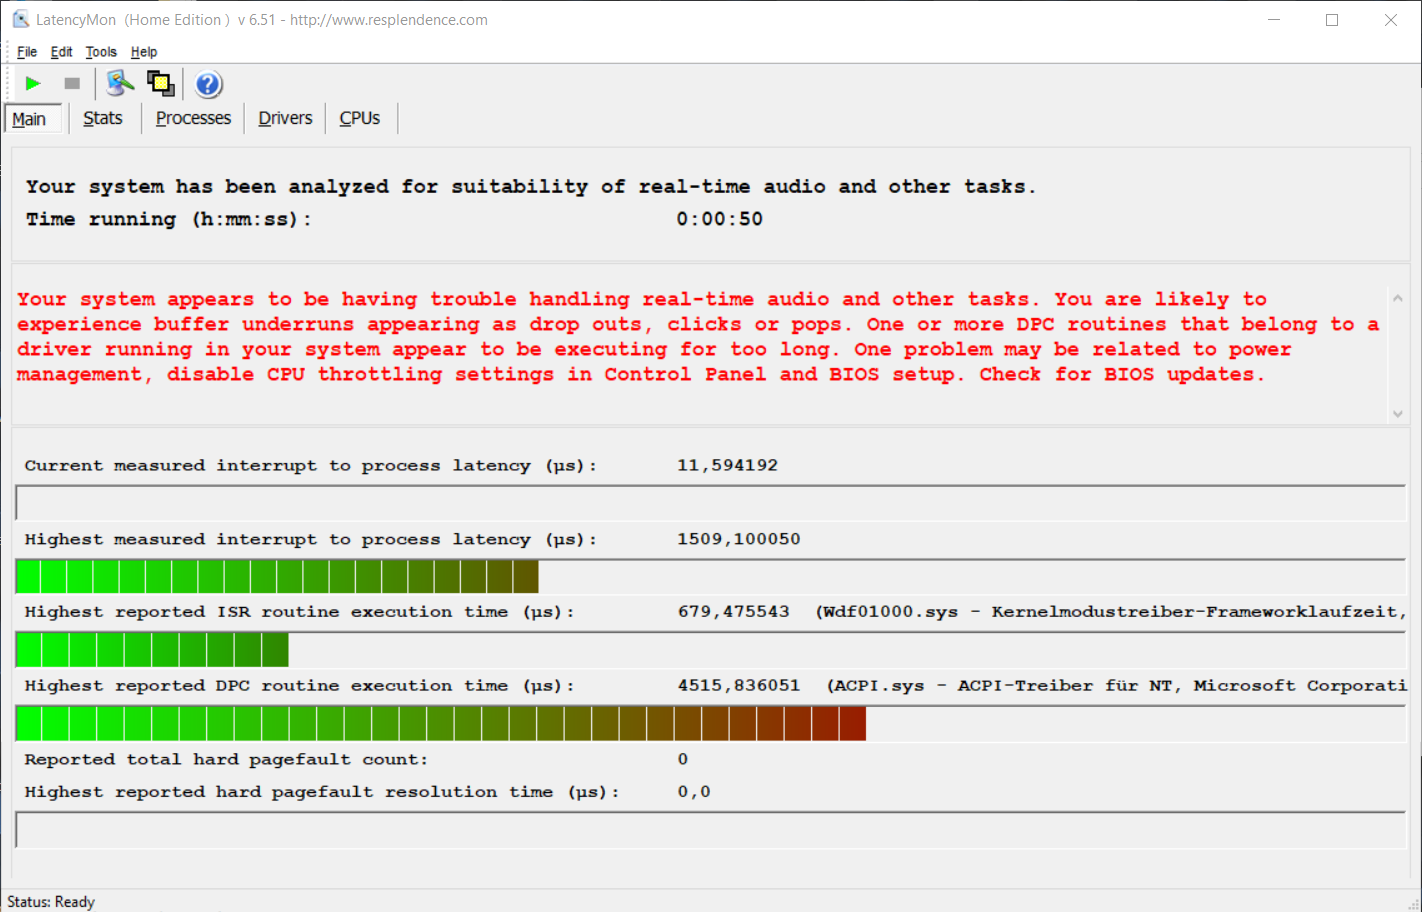Open the Help menu
This screenshot has height=912, width=1422.
click(144, 52)
